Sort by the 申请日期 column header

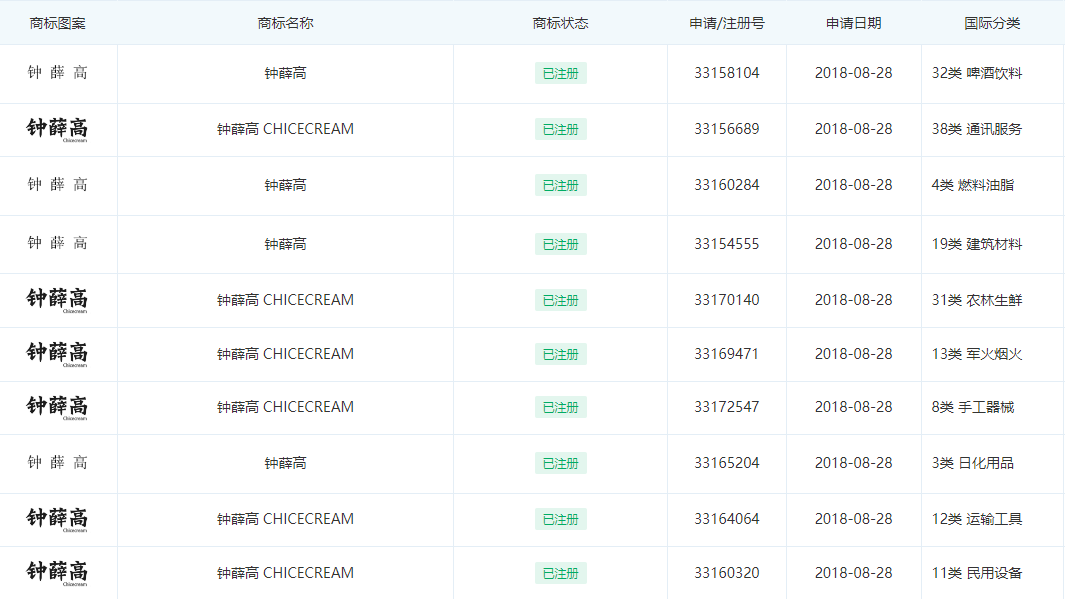[853, 23]
